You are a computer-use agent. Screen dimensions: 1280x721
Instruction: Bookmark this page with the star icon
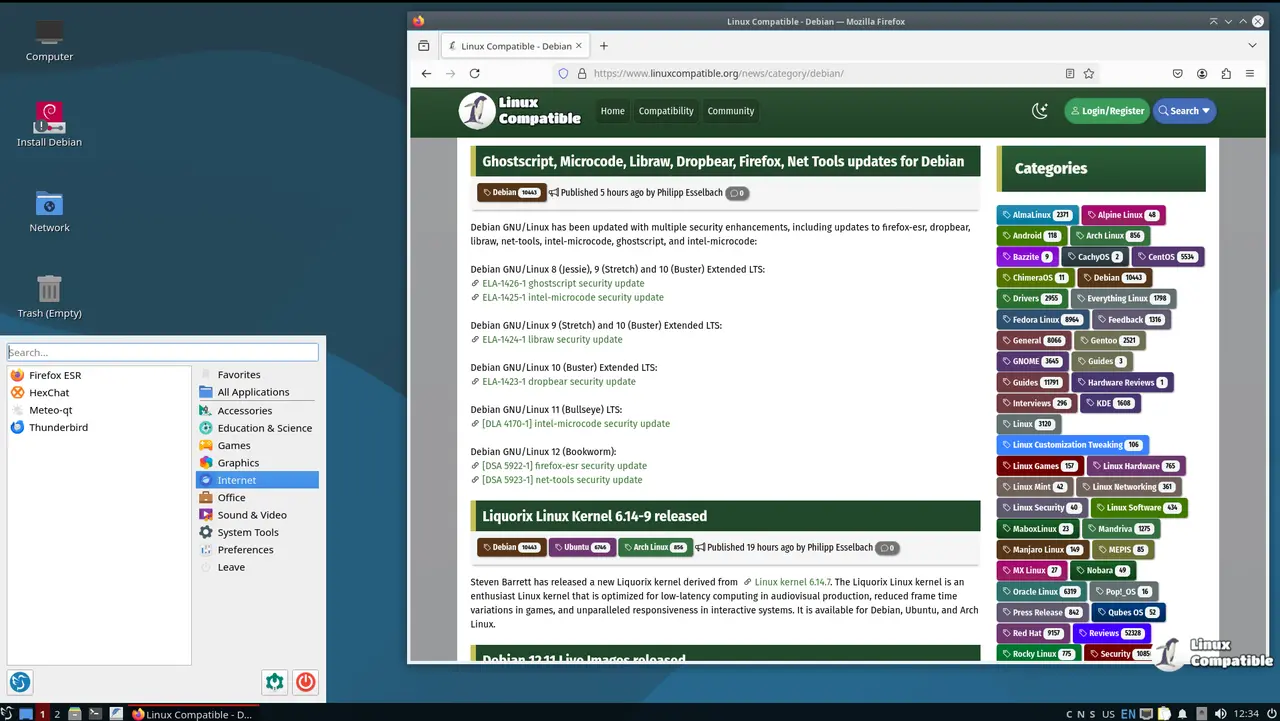coord(1089,73)
